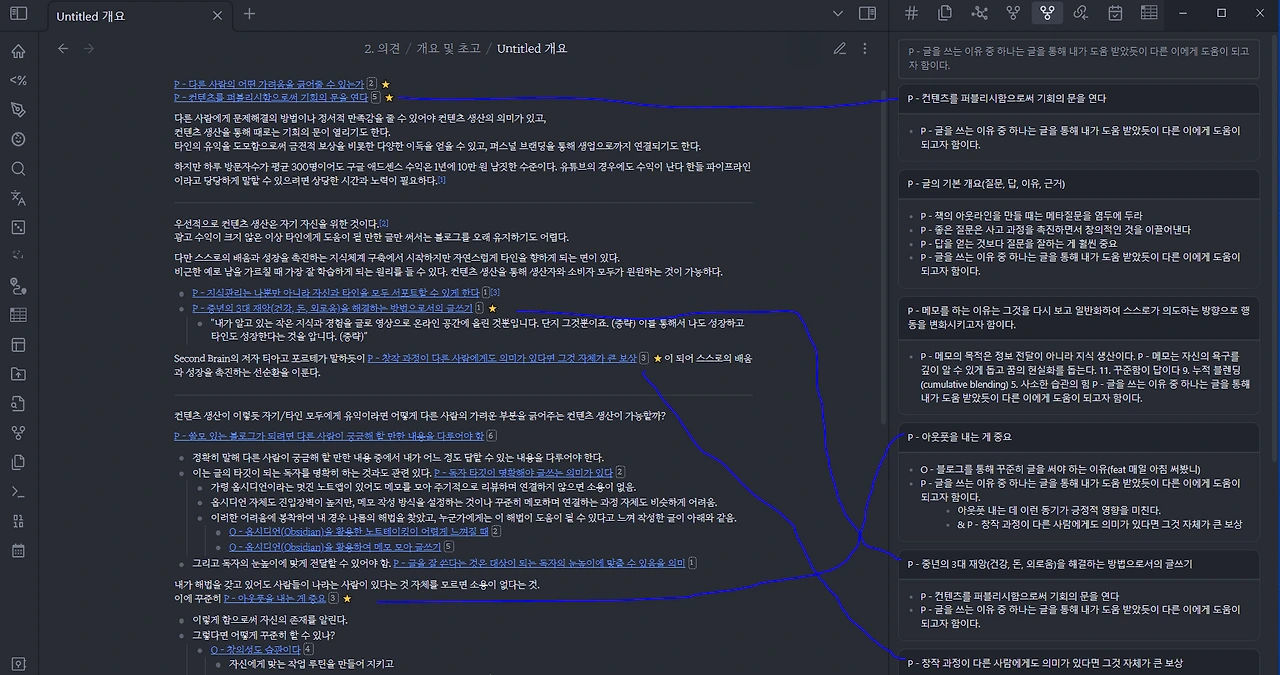This screenshot has width=1280, height=675.
Task: Collapse bullet '이렇게 함으로써 자신의 존재를 알린다'
Action: pos(183,620)
